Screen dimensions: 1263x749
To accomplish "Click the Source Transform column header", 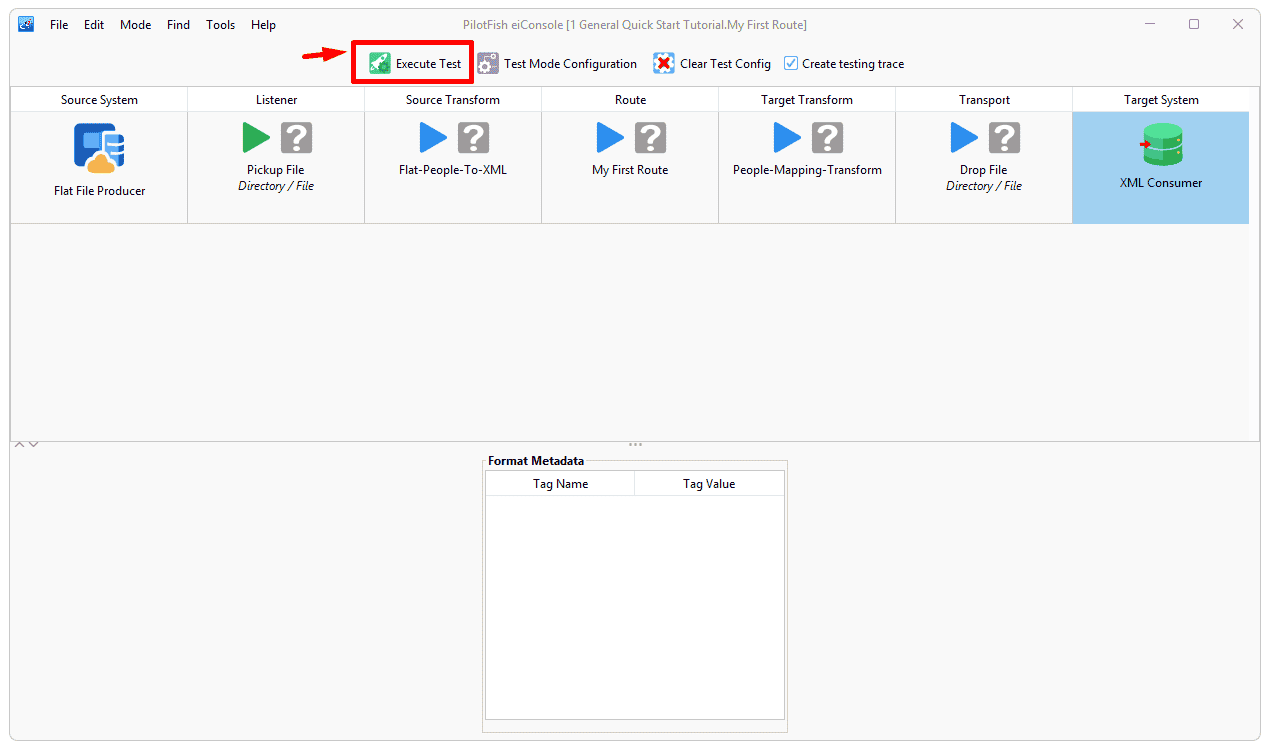I will (x=453, y=100).
